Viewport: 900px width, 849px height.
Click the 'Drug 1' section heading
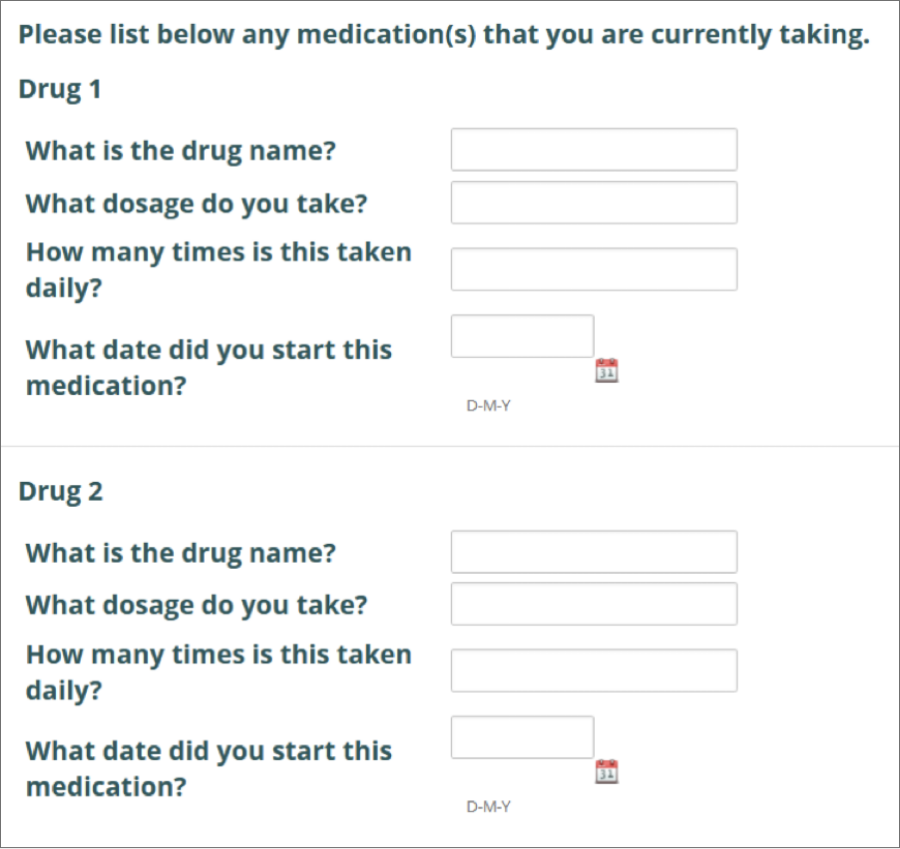click(x=60, y=90)
